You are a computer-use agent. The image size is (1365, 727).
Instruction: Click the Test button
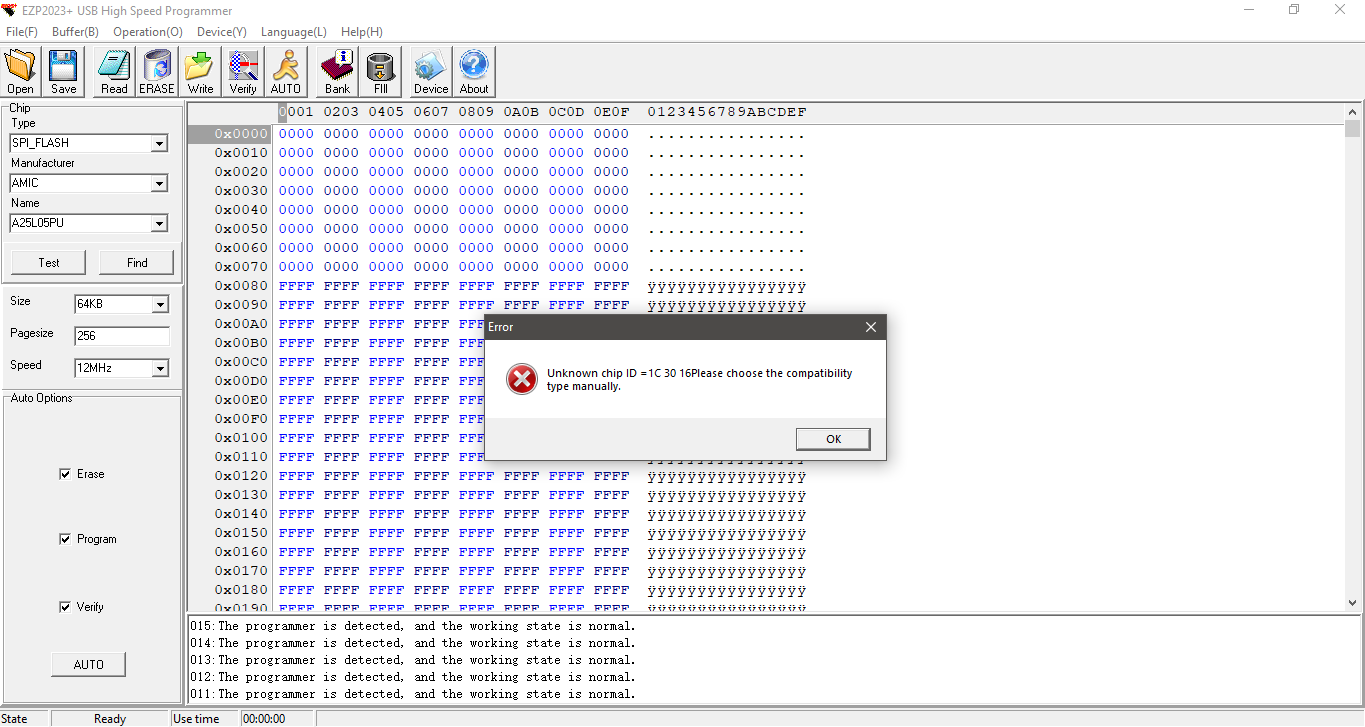(49, 263)
